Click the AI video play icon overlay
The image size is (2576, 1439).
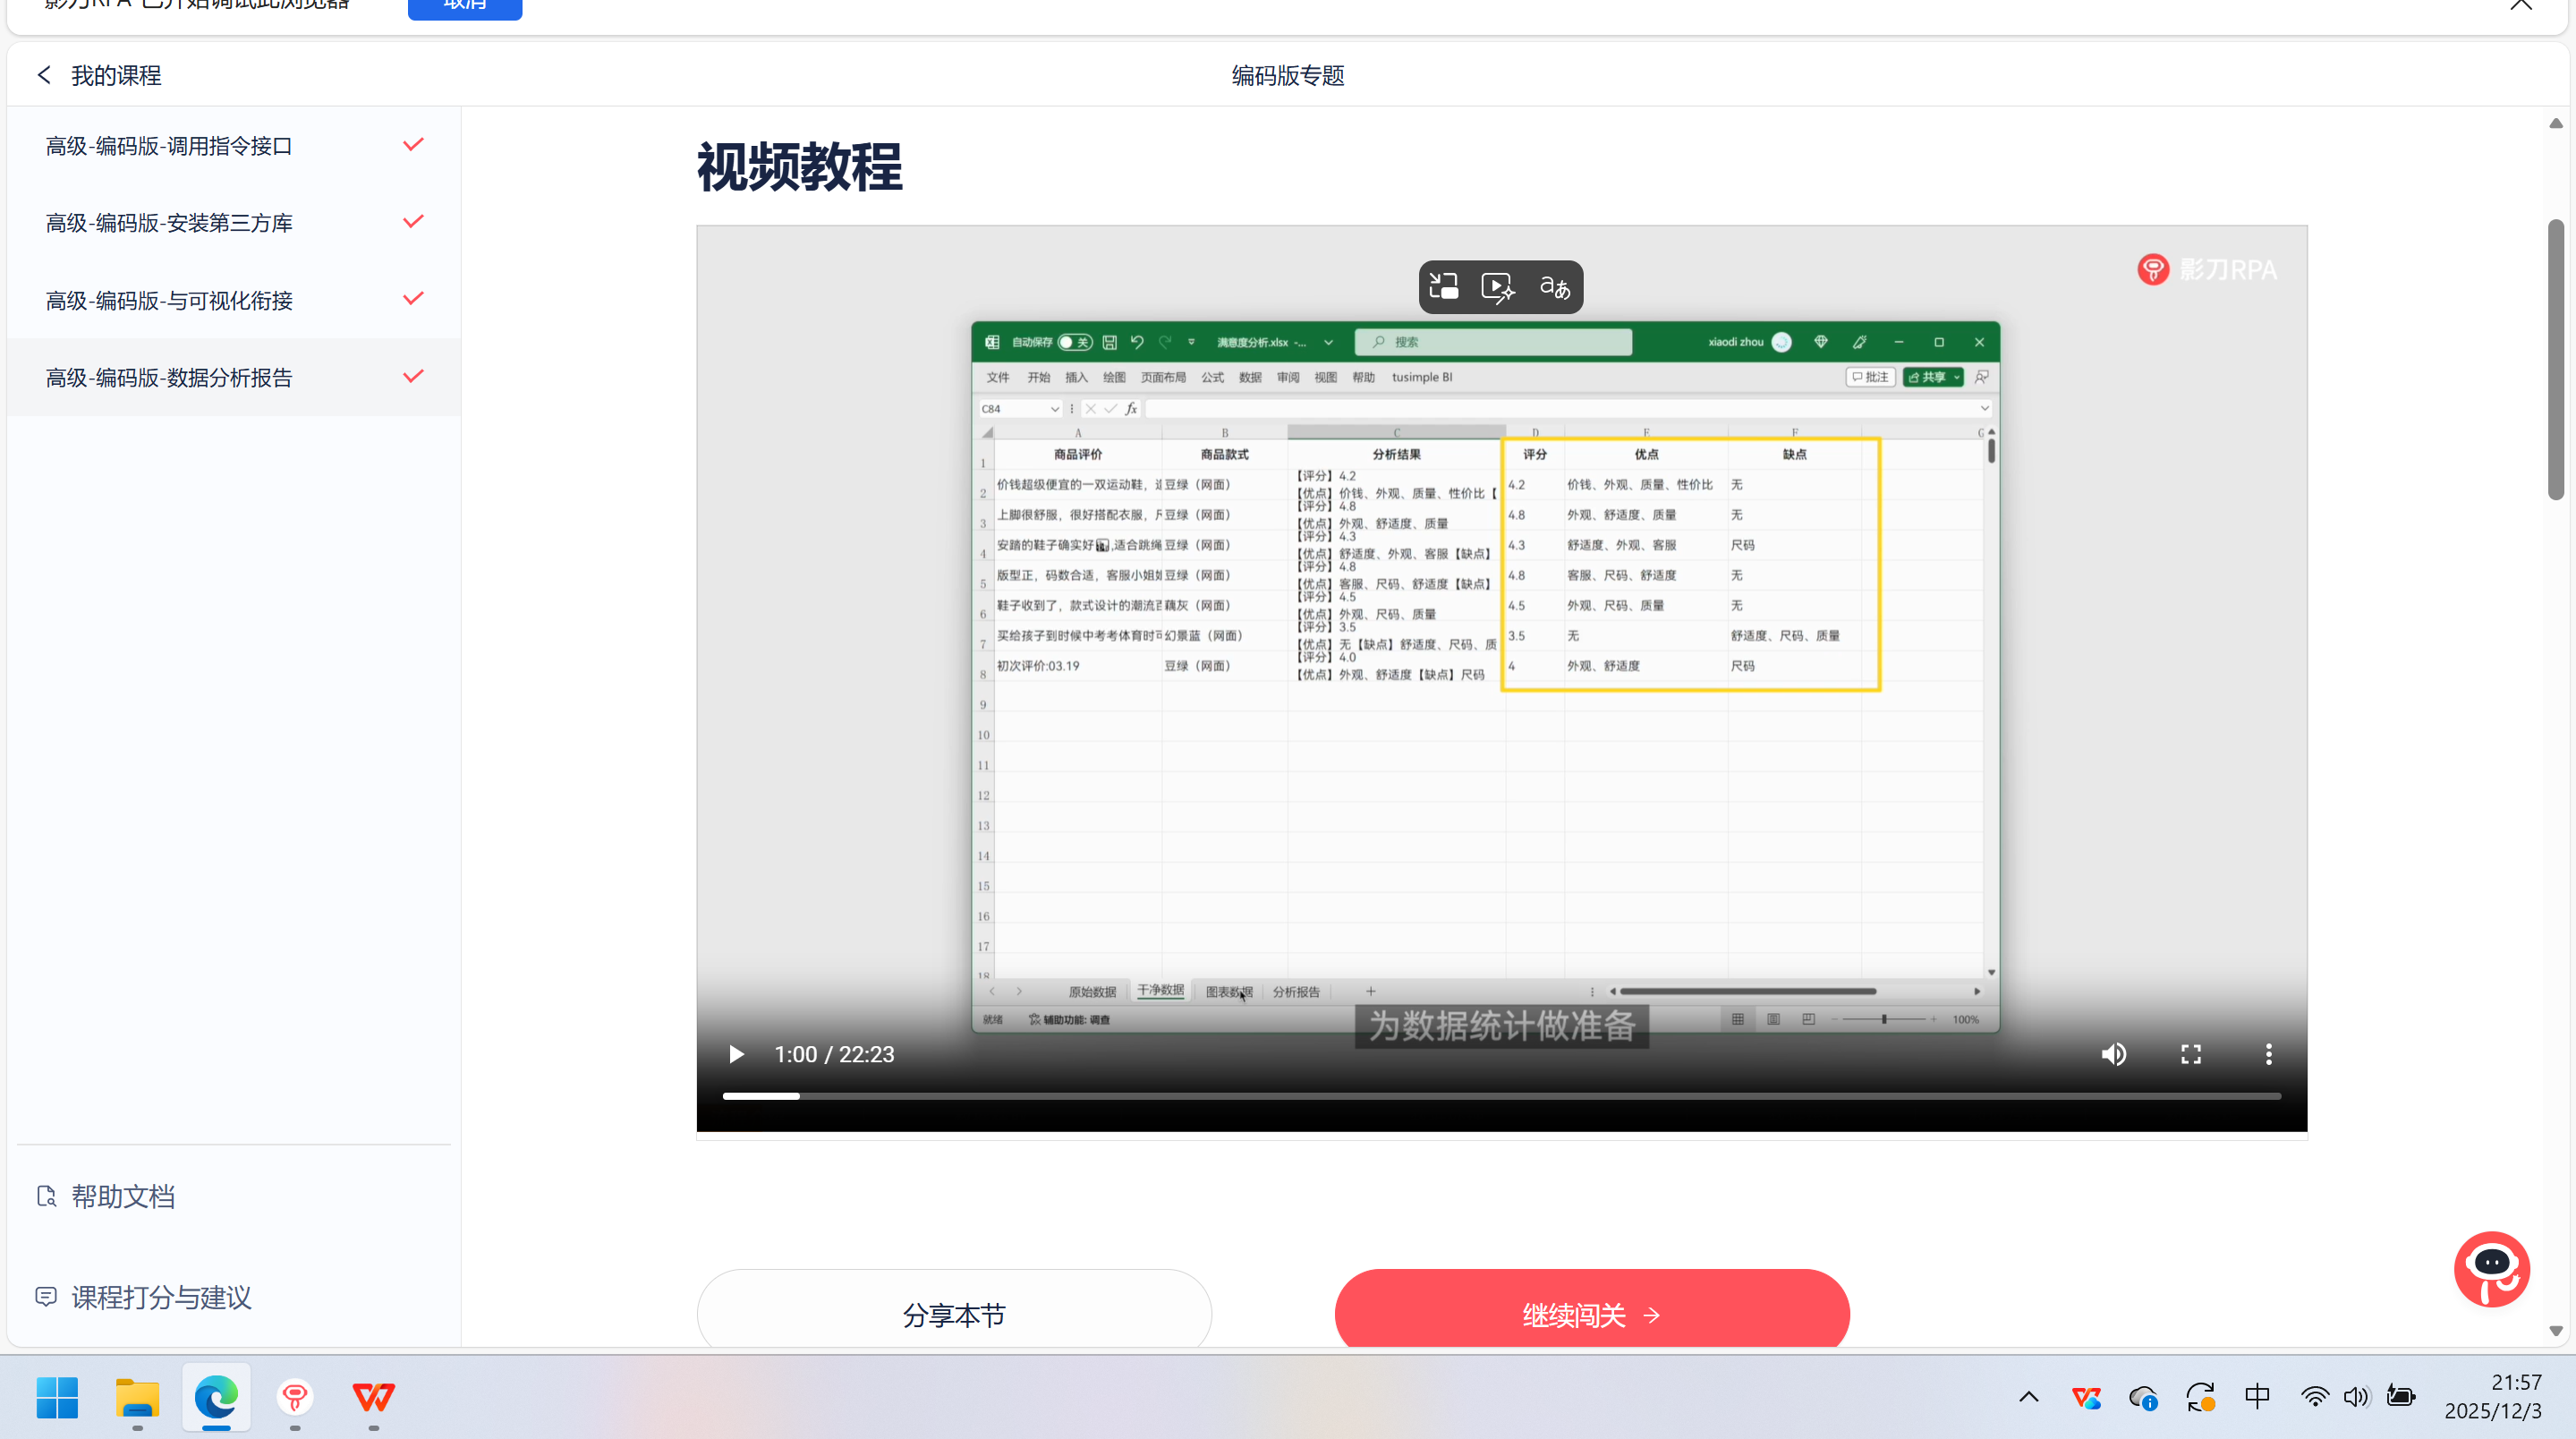pyautogui.click(x=1498, y=287)
